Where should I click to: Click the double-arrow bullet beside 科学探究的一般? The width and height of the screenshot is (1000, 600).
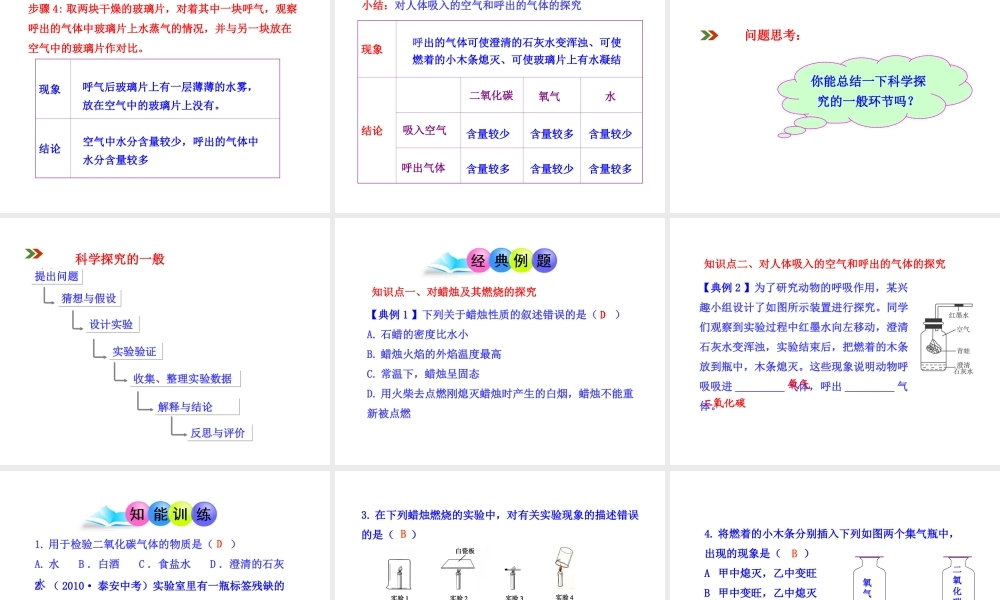34,254
